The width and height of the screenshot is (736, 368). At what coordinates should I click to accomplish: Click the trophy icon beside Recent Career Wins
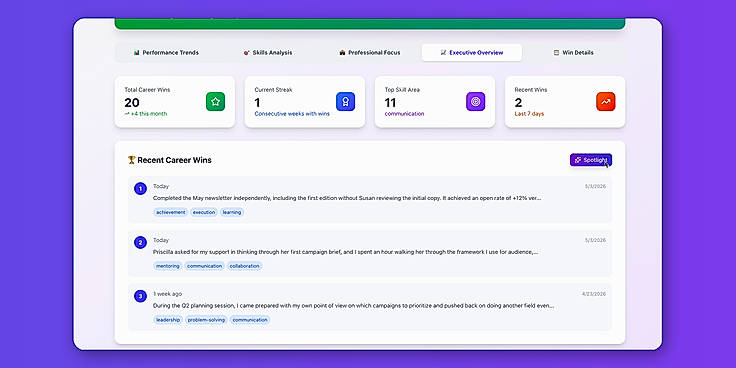(131, 160)
